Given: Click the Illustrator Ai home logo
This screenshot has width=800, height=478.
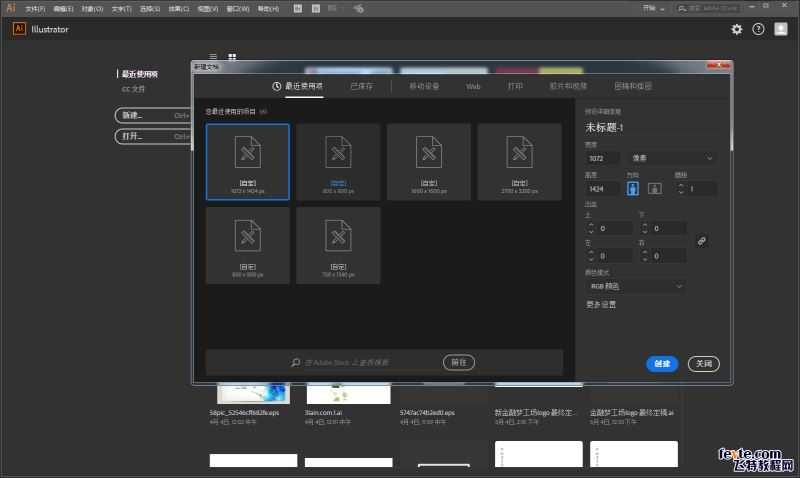Looking at the screenshot, I should (19, 29).
